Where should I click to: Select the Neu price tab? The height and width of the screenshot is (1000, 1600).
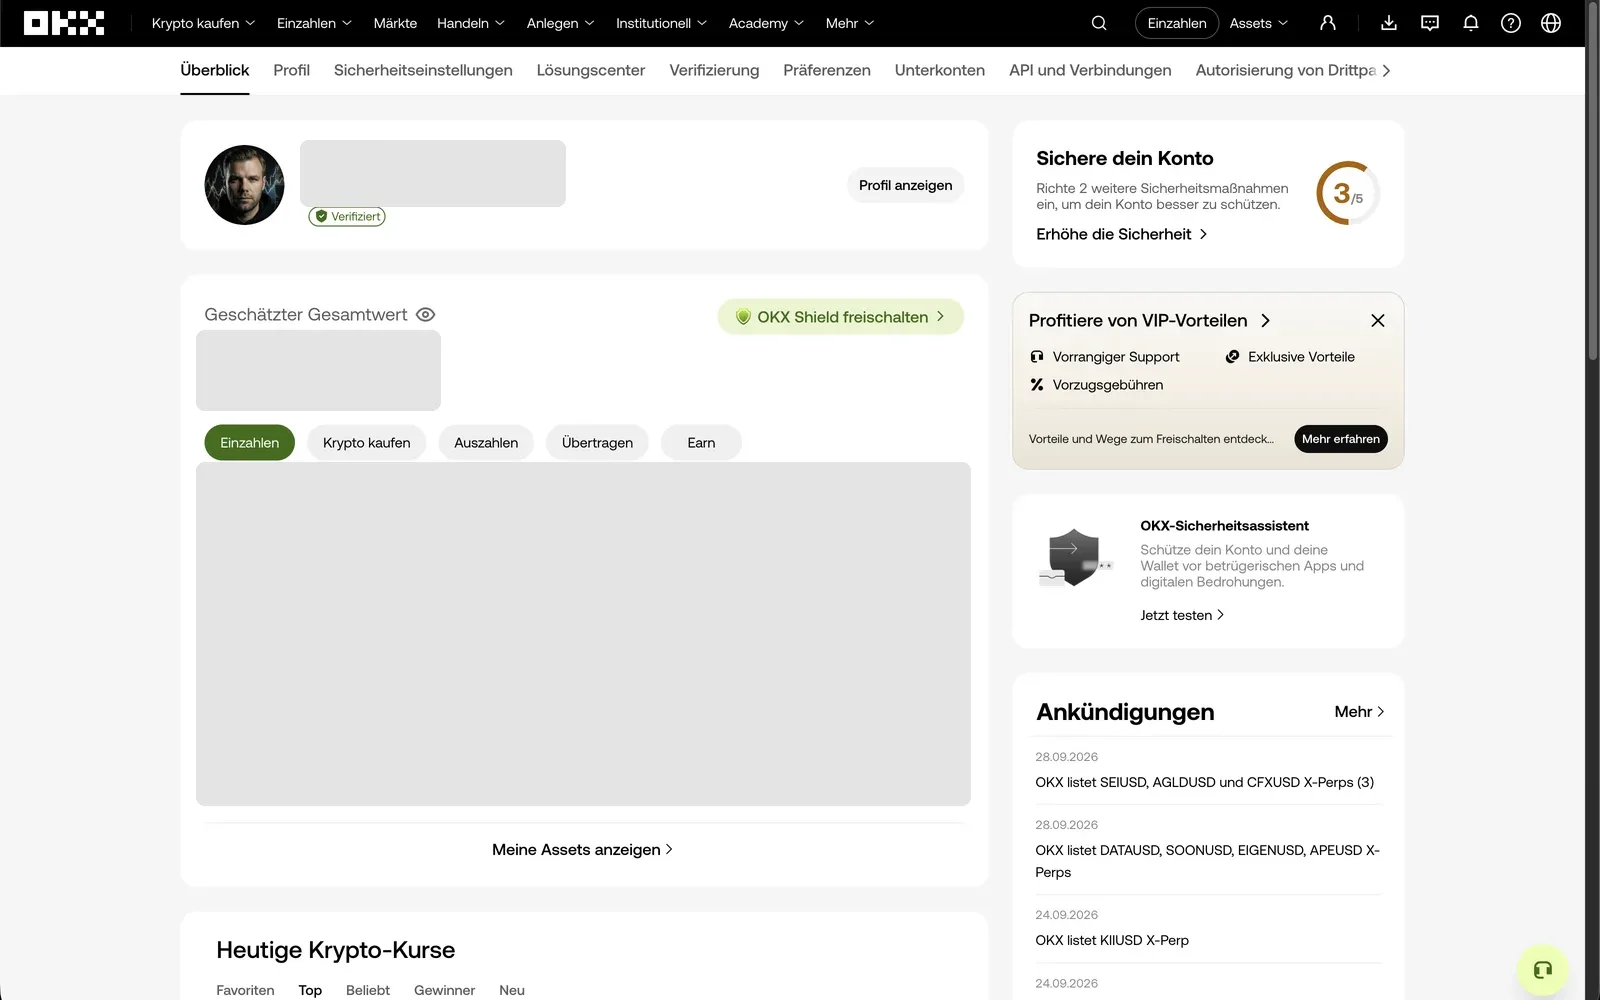point(512,990)
